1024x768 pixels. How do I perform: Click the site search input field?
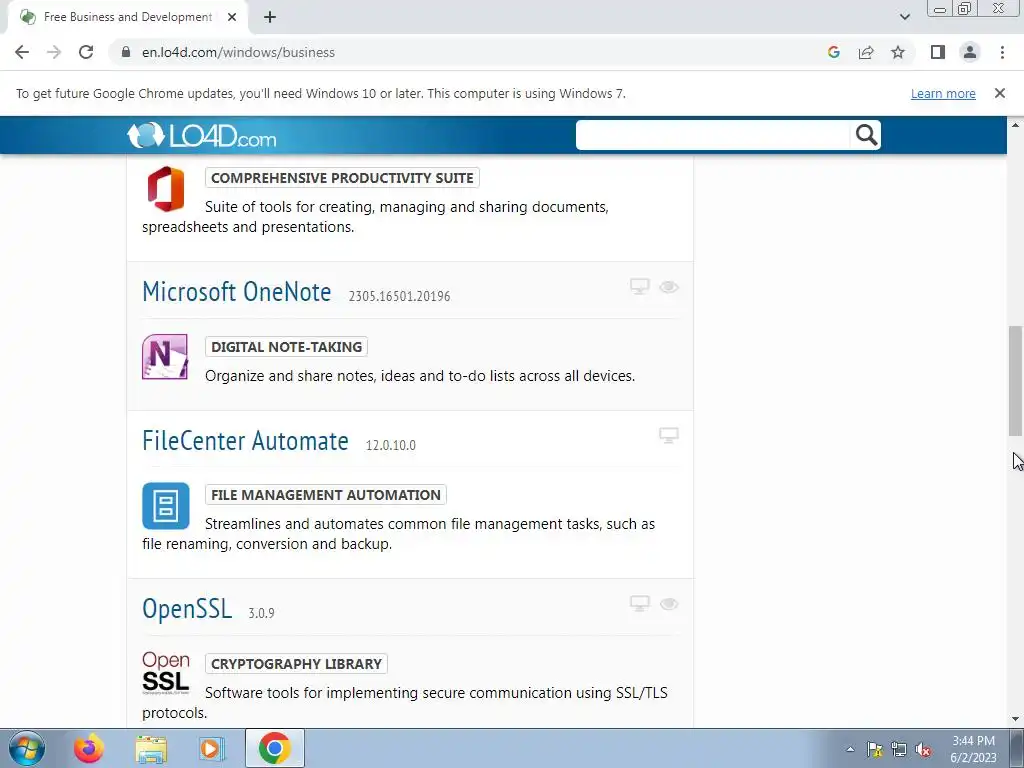(712, 135)
